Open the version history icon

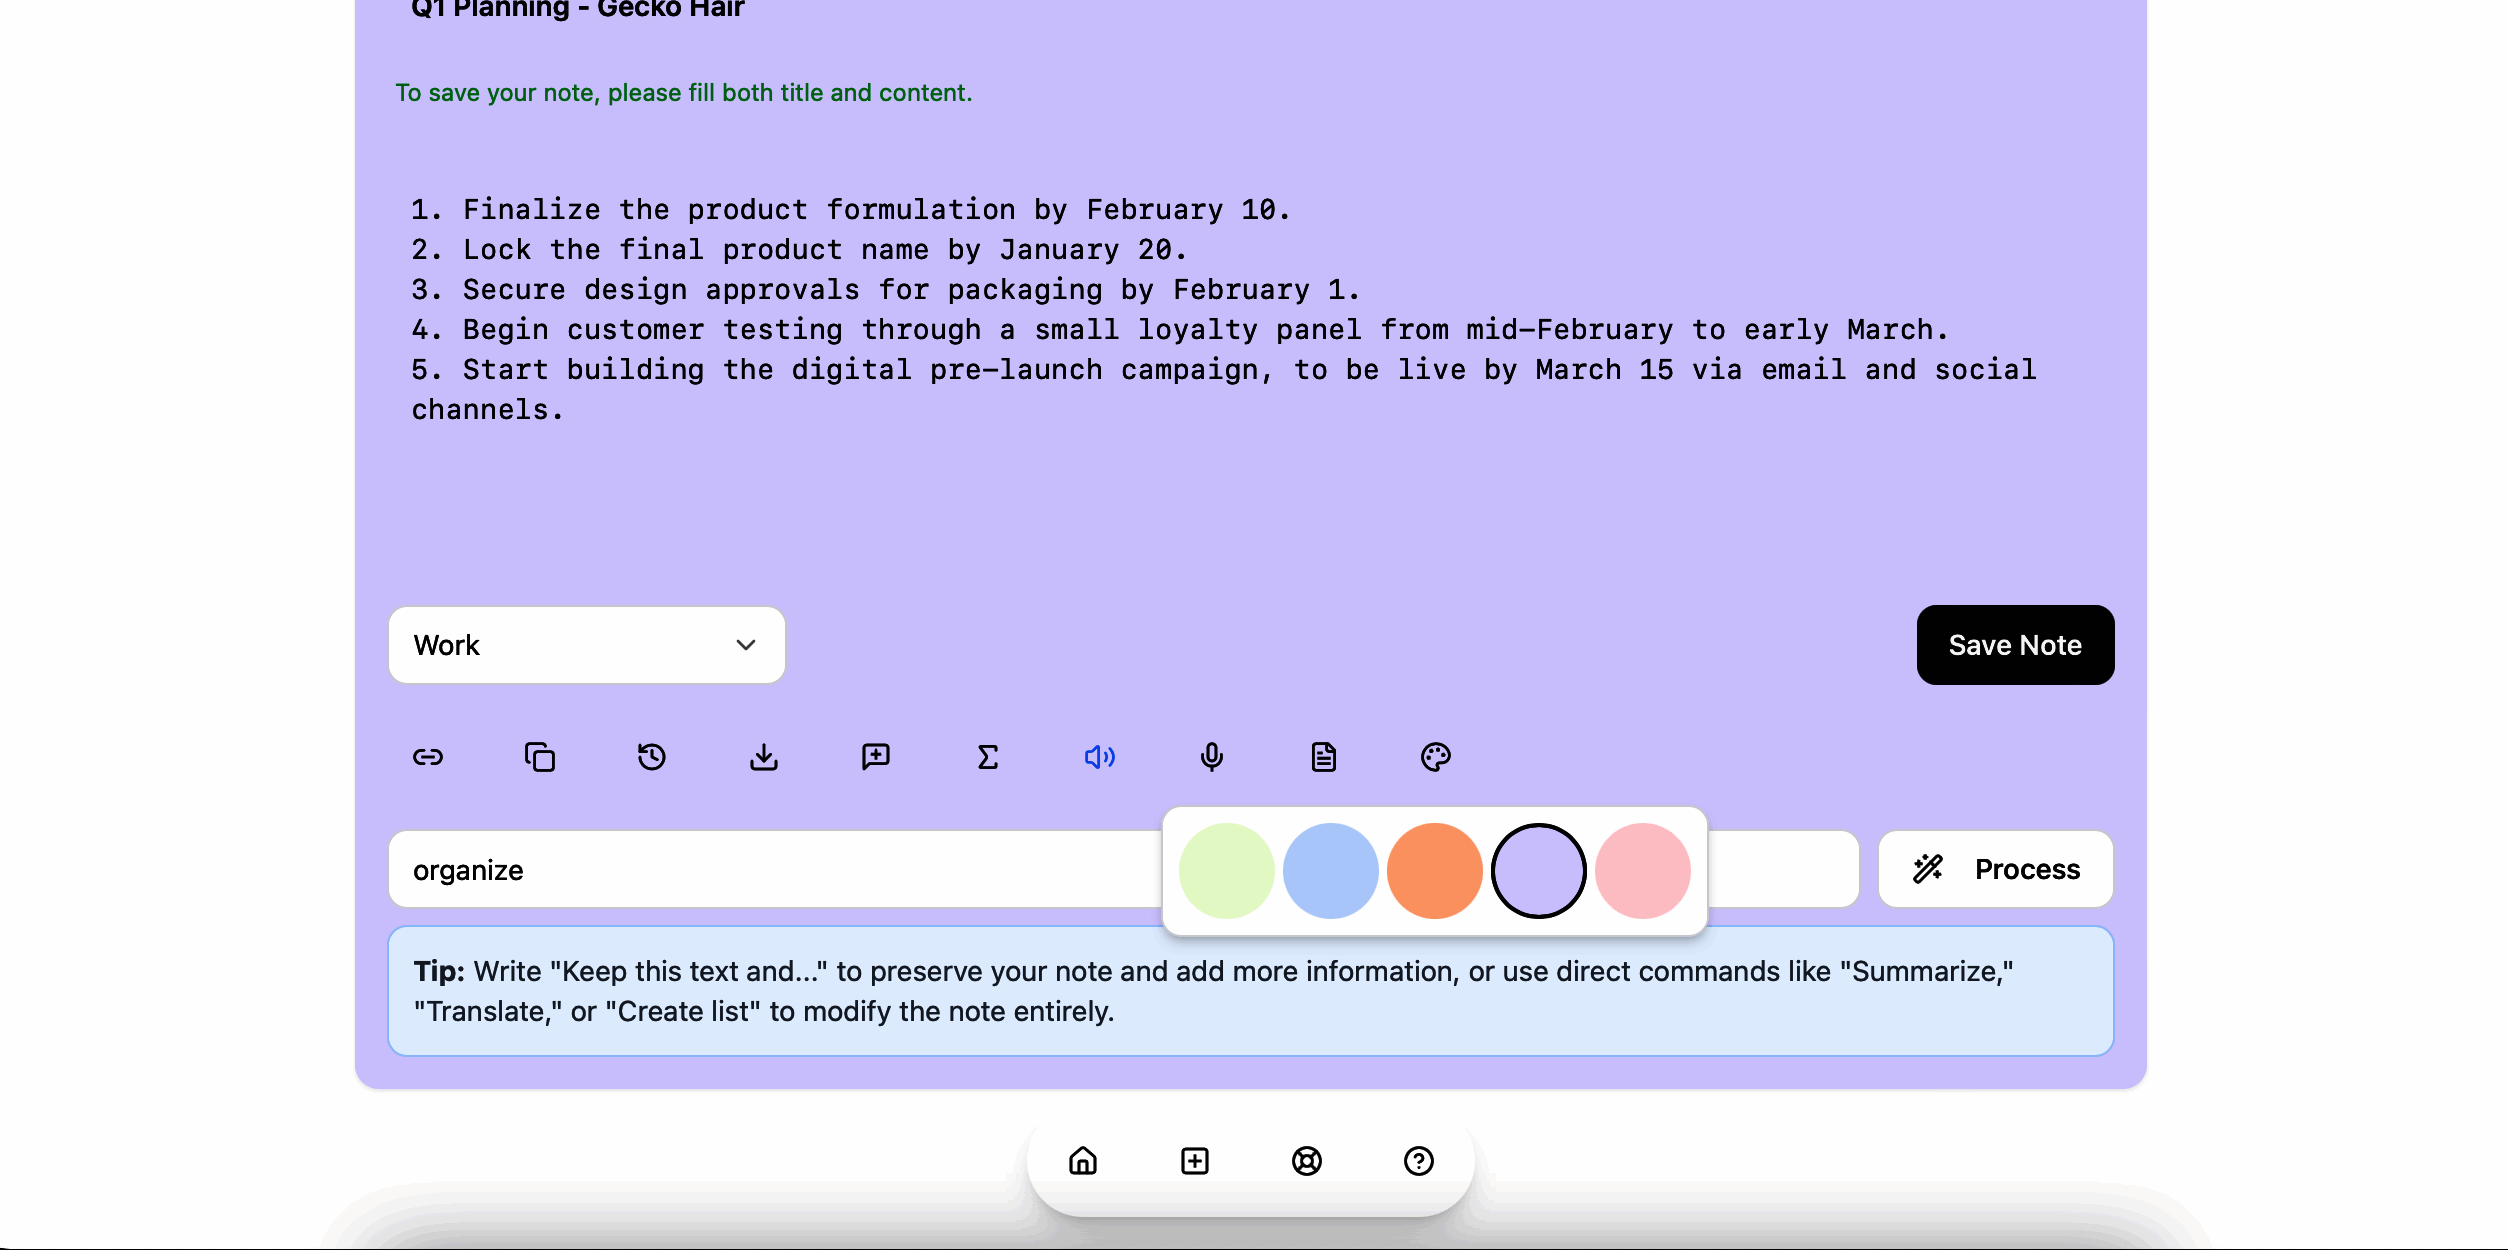click(652, 757)
